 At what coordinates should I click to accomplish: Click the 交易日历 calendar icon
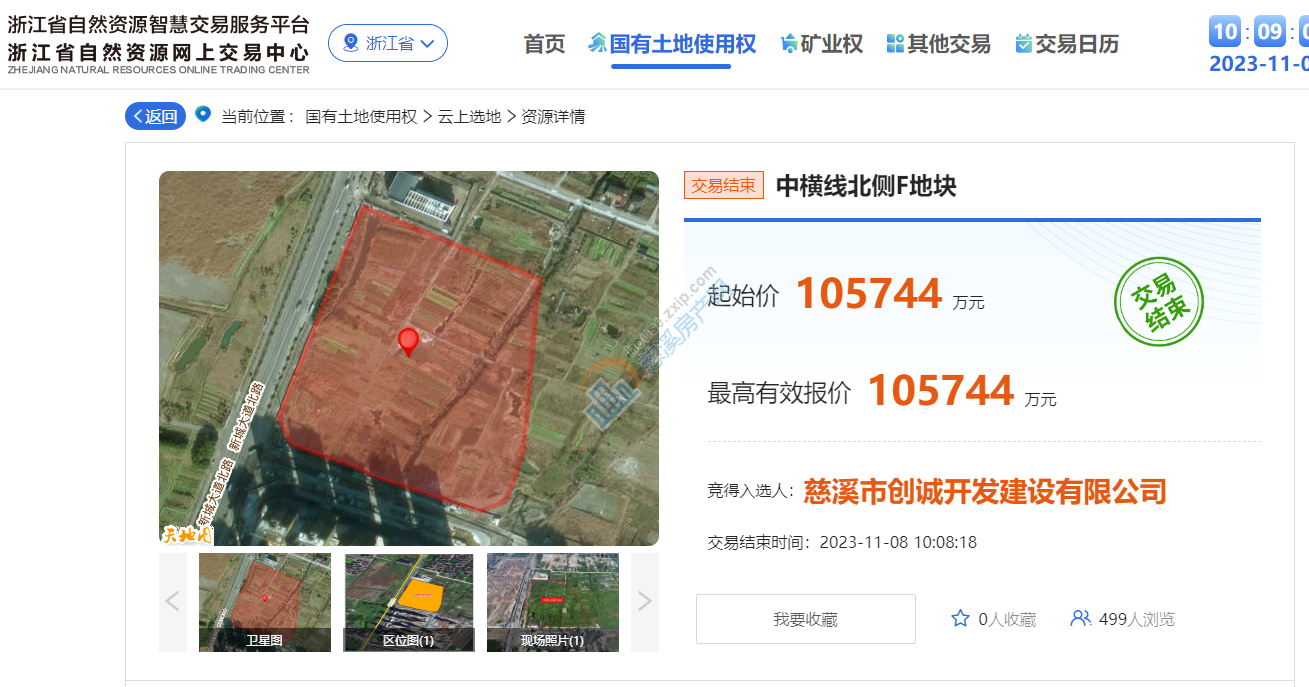pyautogui.click(x=1023, y=44)
